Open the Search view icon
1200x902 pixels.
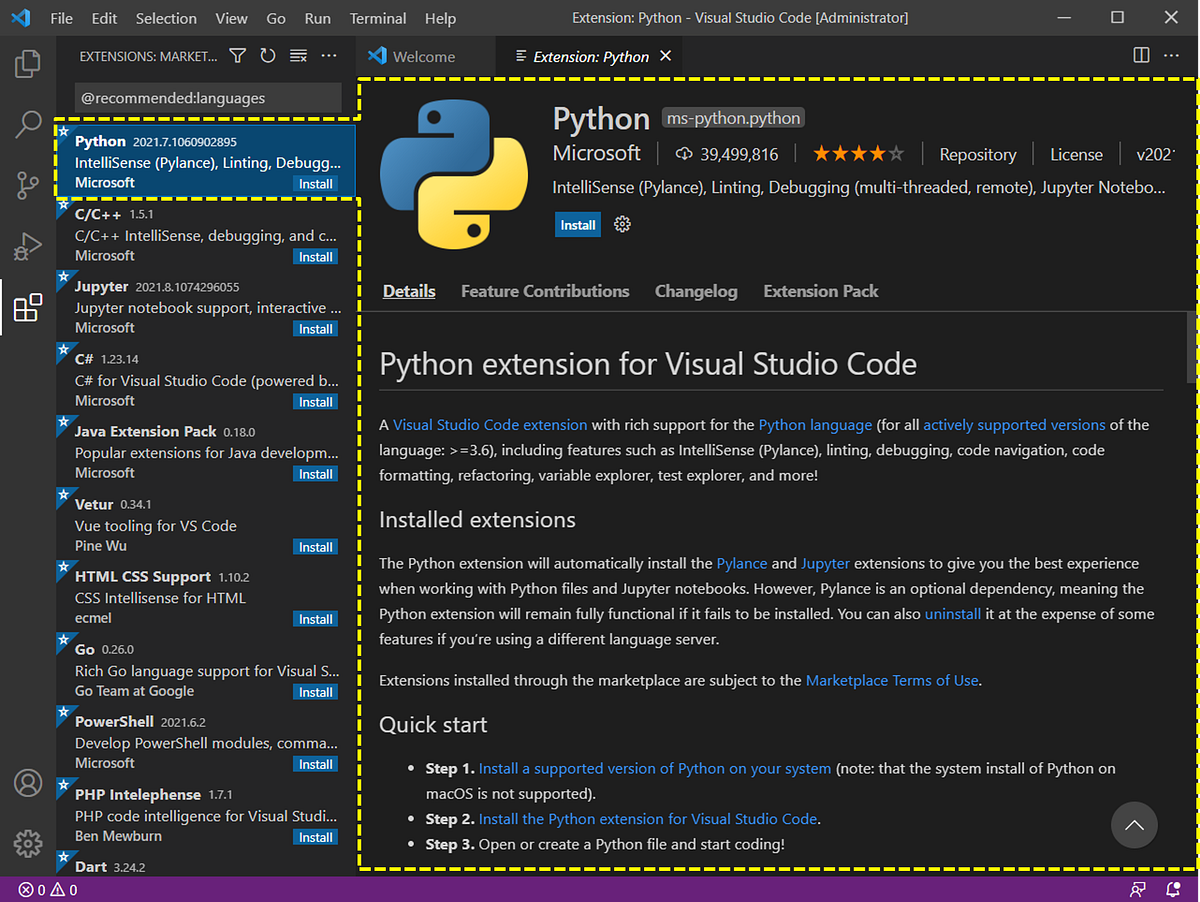pos(28,125)
